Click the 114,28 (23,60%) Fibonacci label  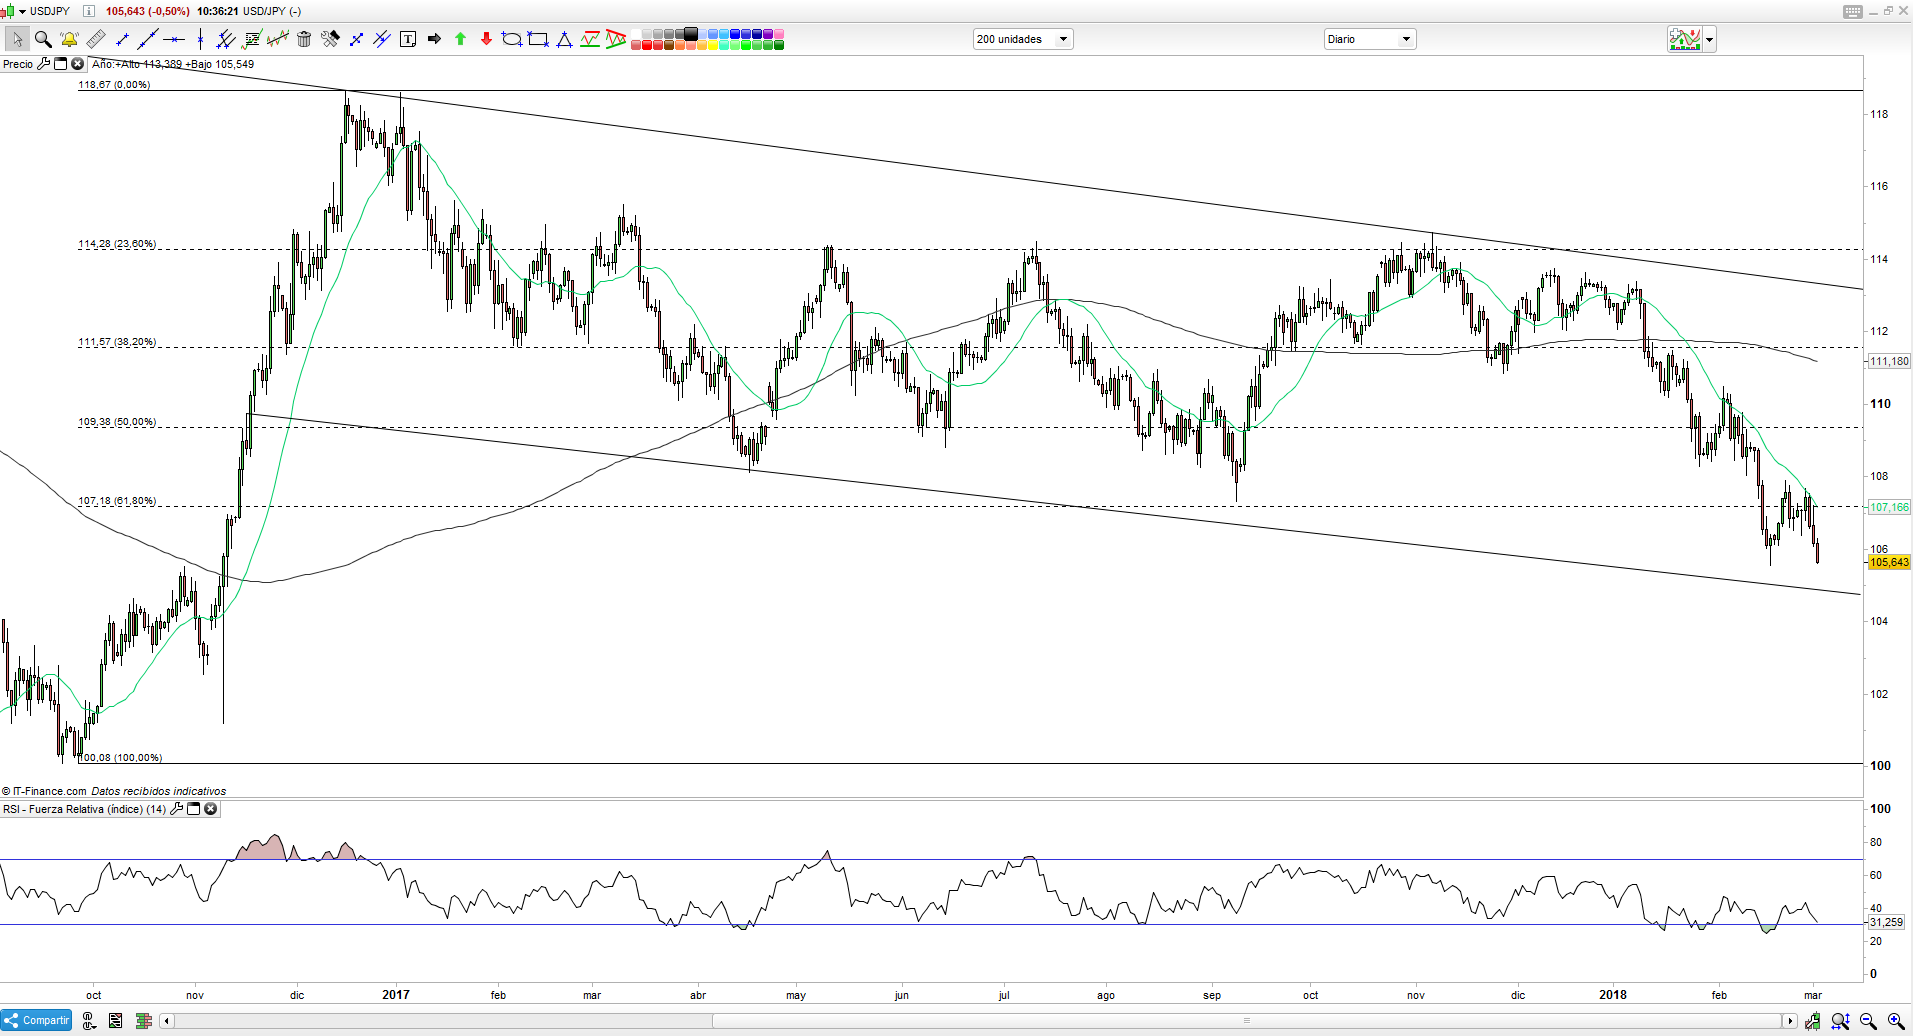(x=117, y=244)
